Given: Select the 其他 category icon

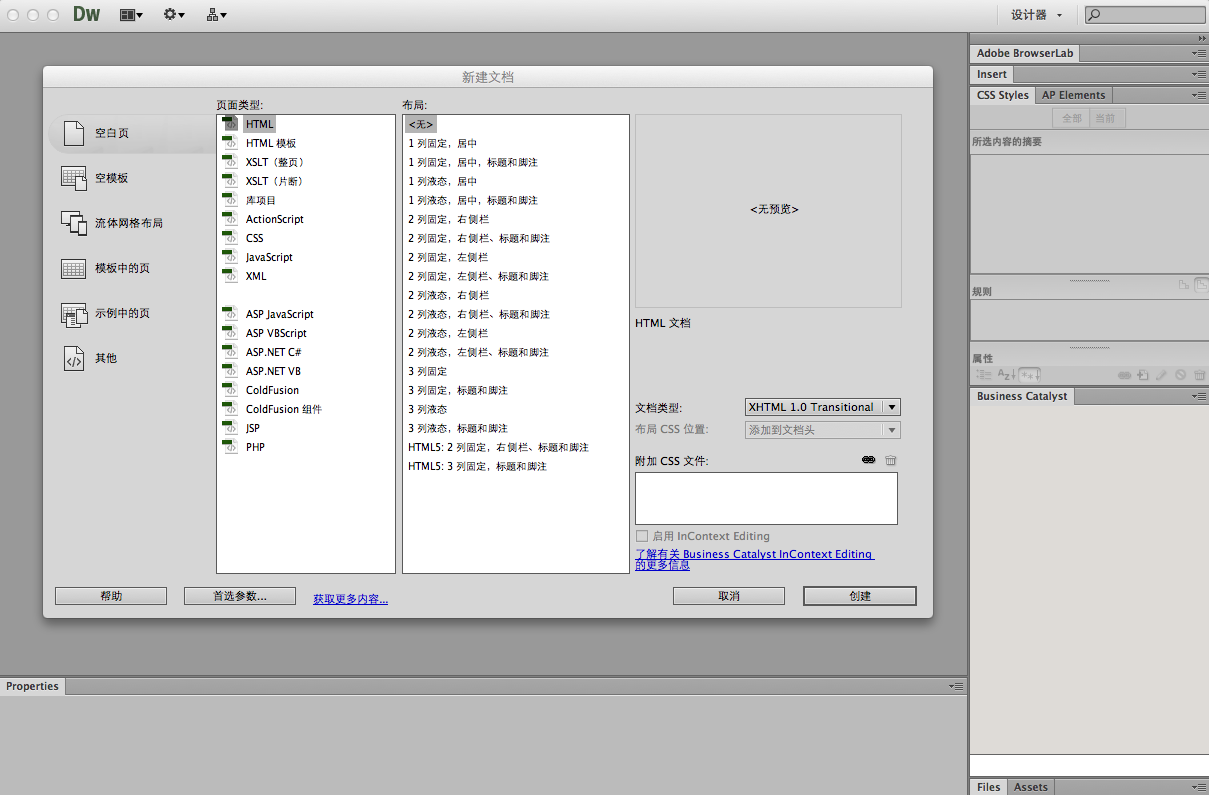Looking at the screenshot, I should tap(74, 358).
